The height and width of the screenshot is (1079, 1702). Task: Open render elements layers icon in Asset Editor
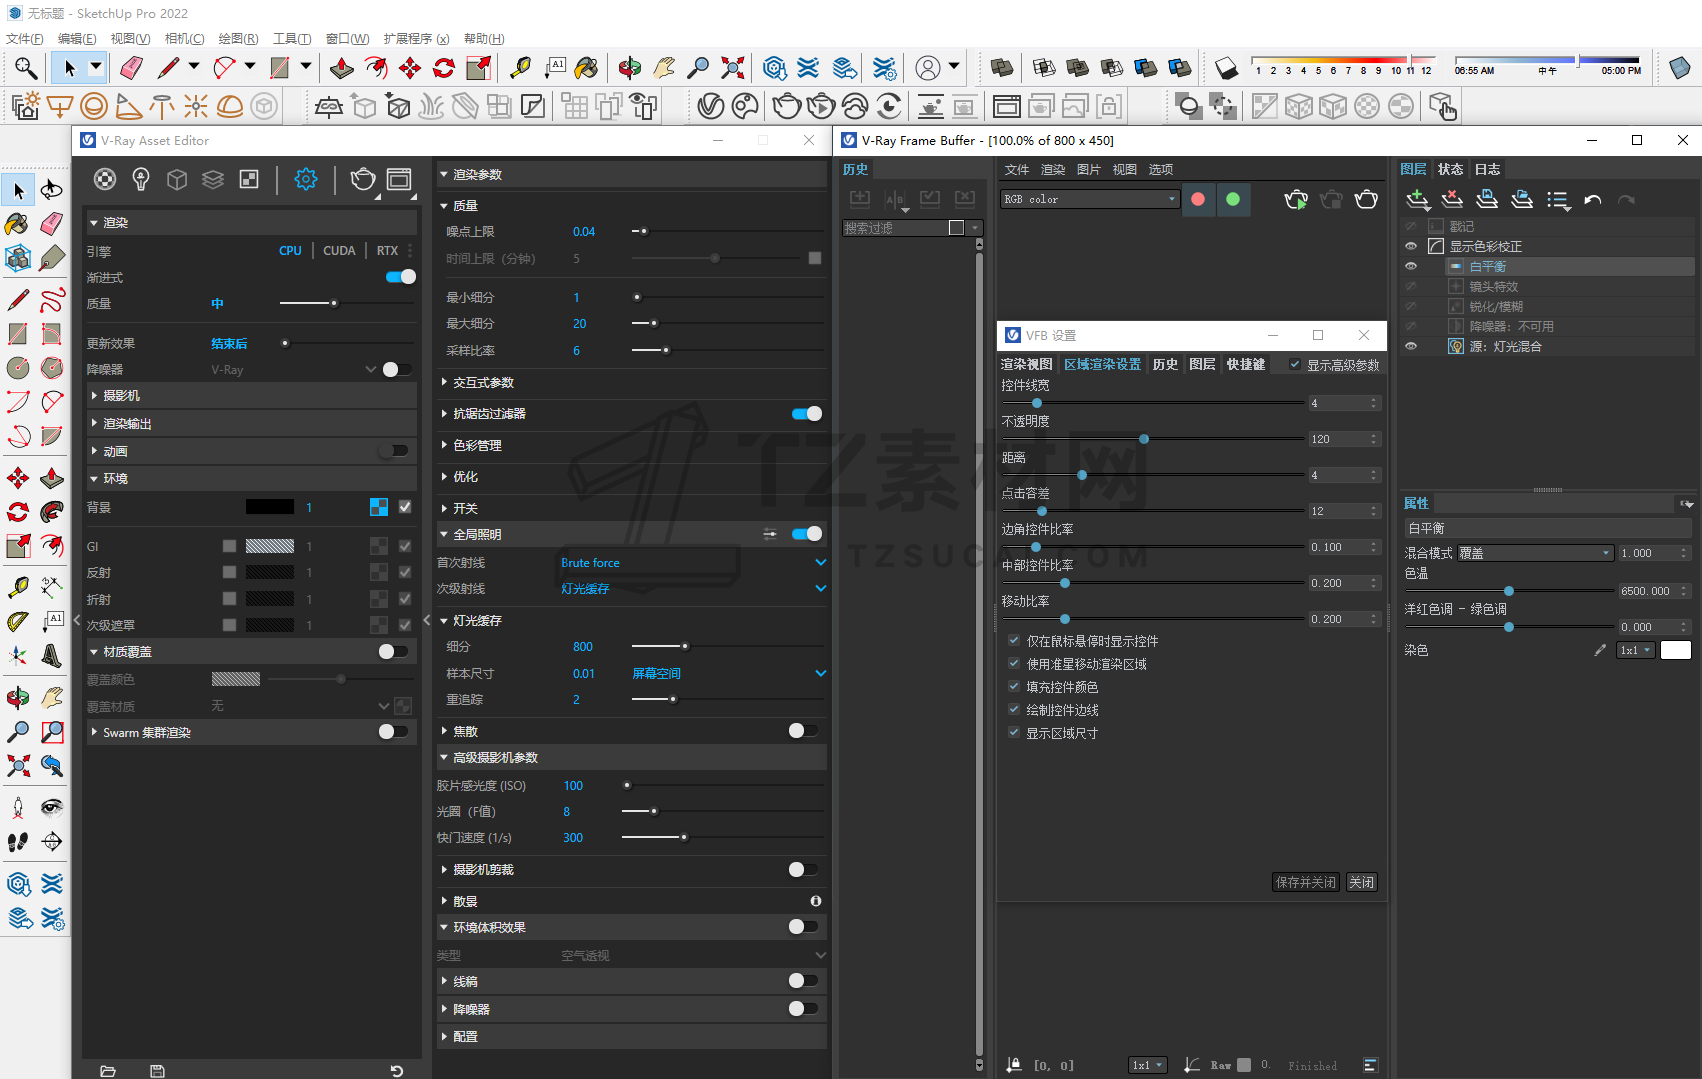click(213, 179)
